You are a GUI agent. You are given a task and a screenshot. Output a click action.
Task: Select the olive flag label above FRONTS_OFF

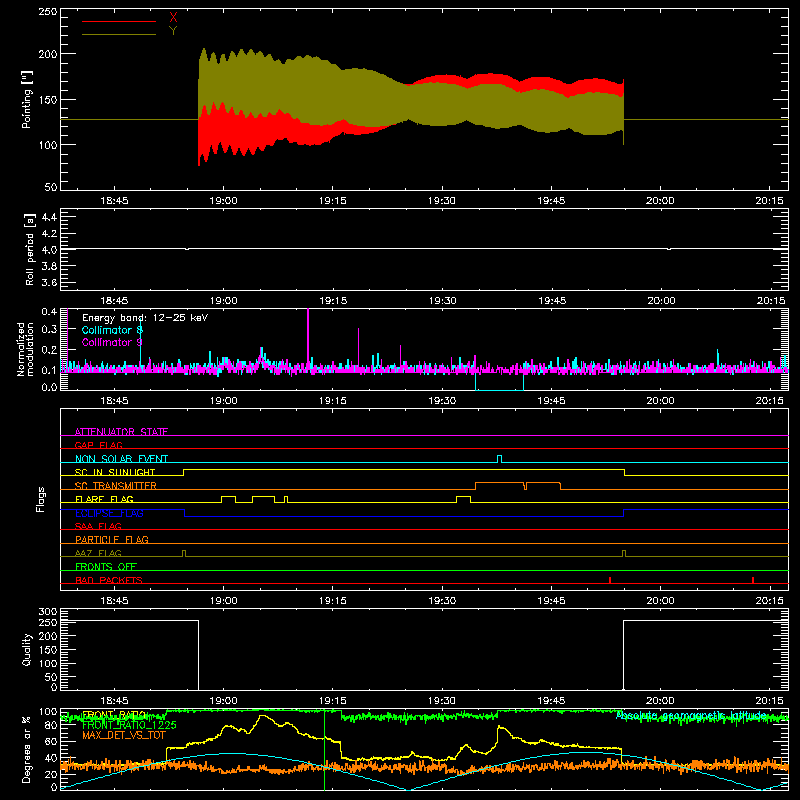(98, 553)
